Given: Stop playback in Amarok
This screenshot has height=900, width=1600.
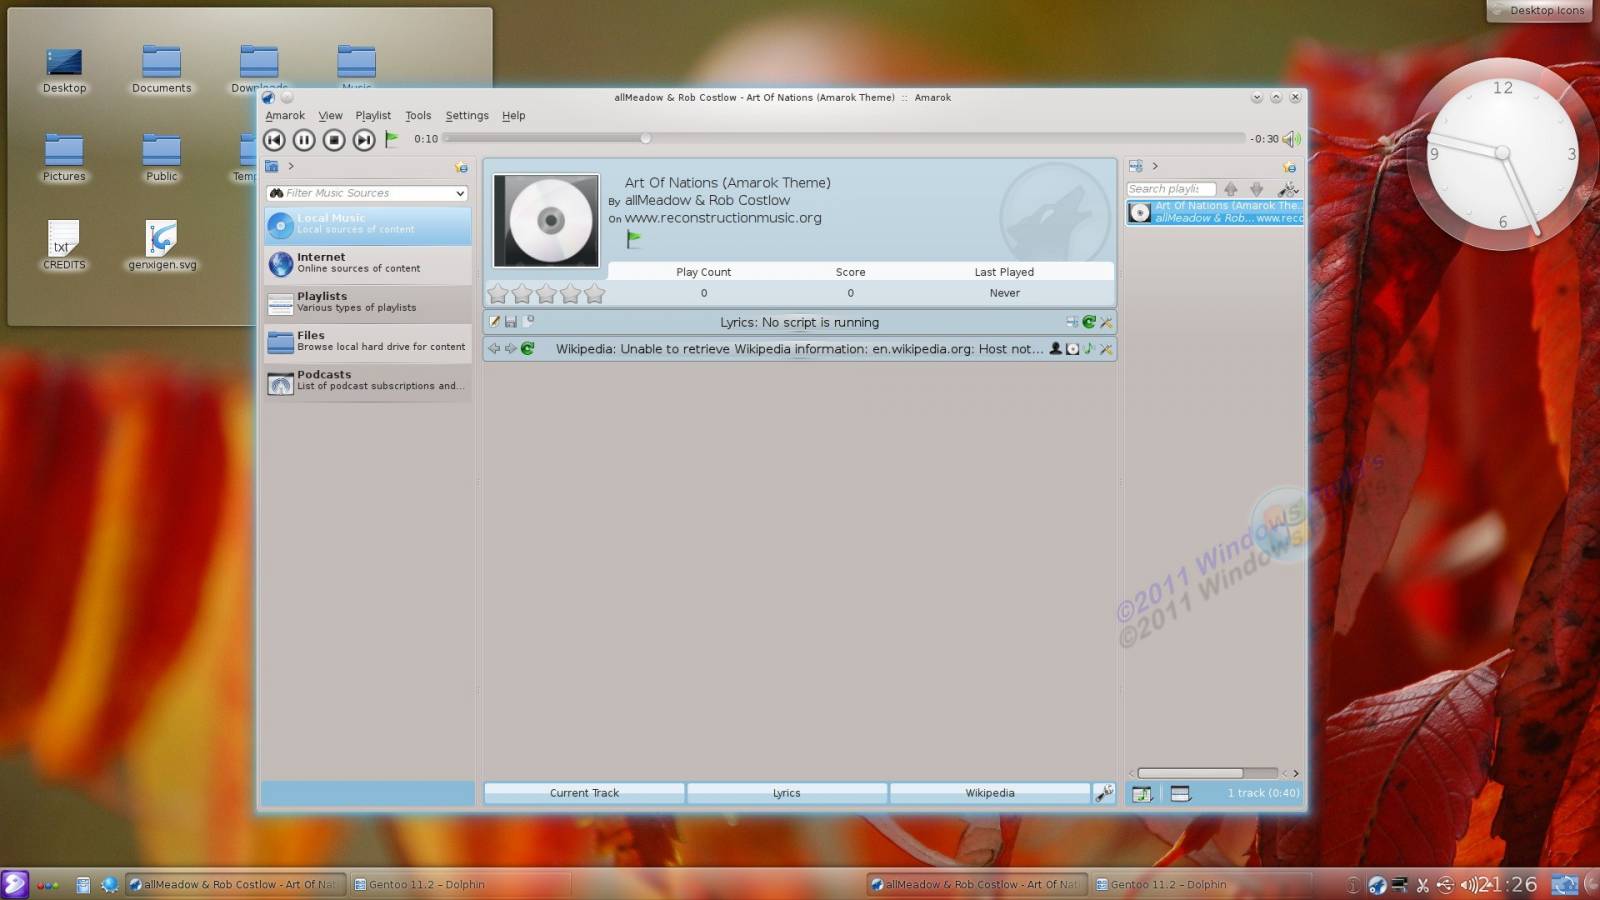Looking at the screenshot, I should (334, 140).
